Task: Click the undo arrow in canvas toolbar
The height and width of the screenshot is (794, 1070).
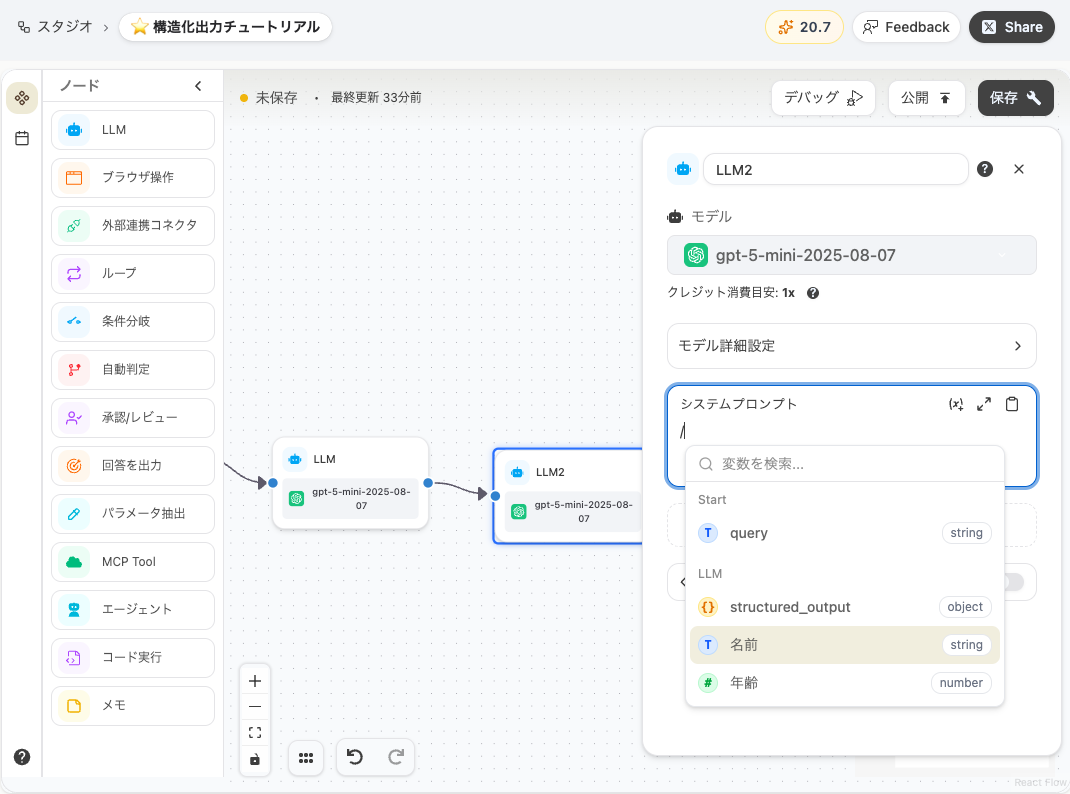Action: coord(355,758)
